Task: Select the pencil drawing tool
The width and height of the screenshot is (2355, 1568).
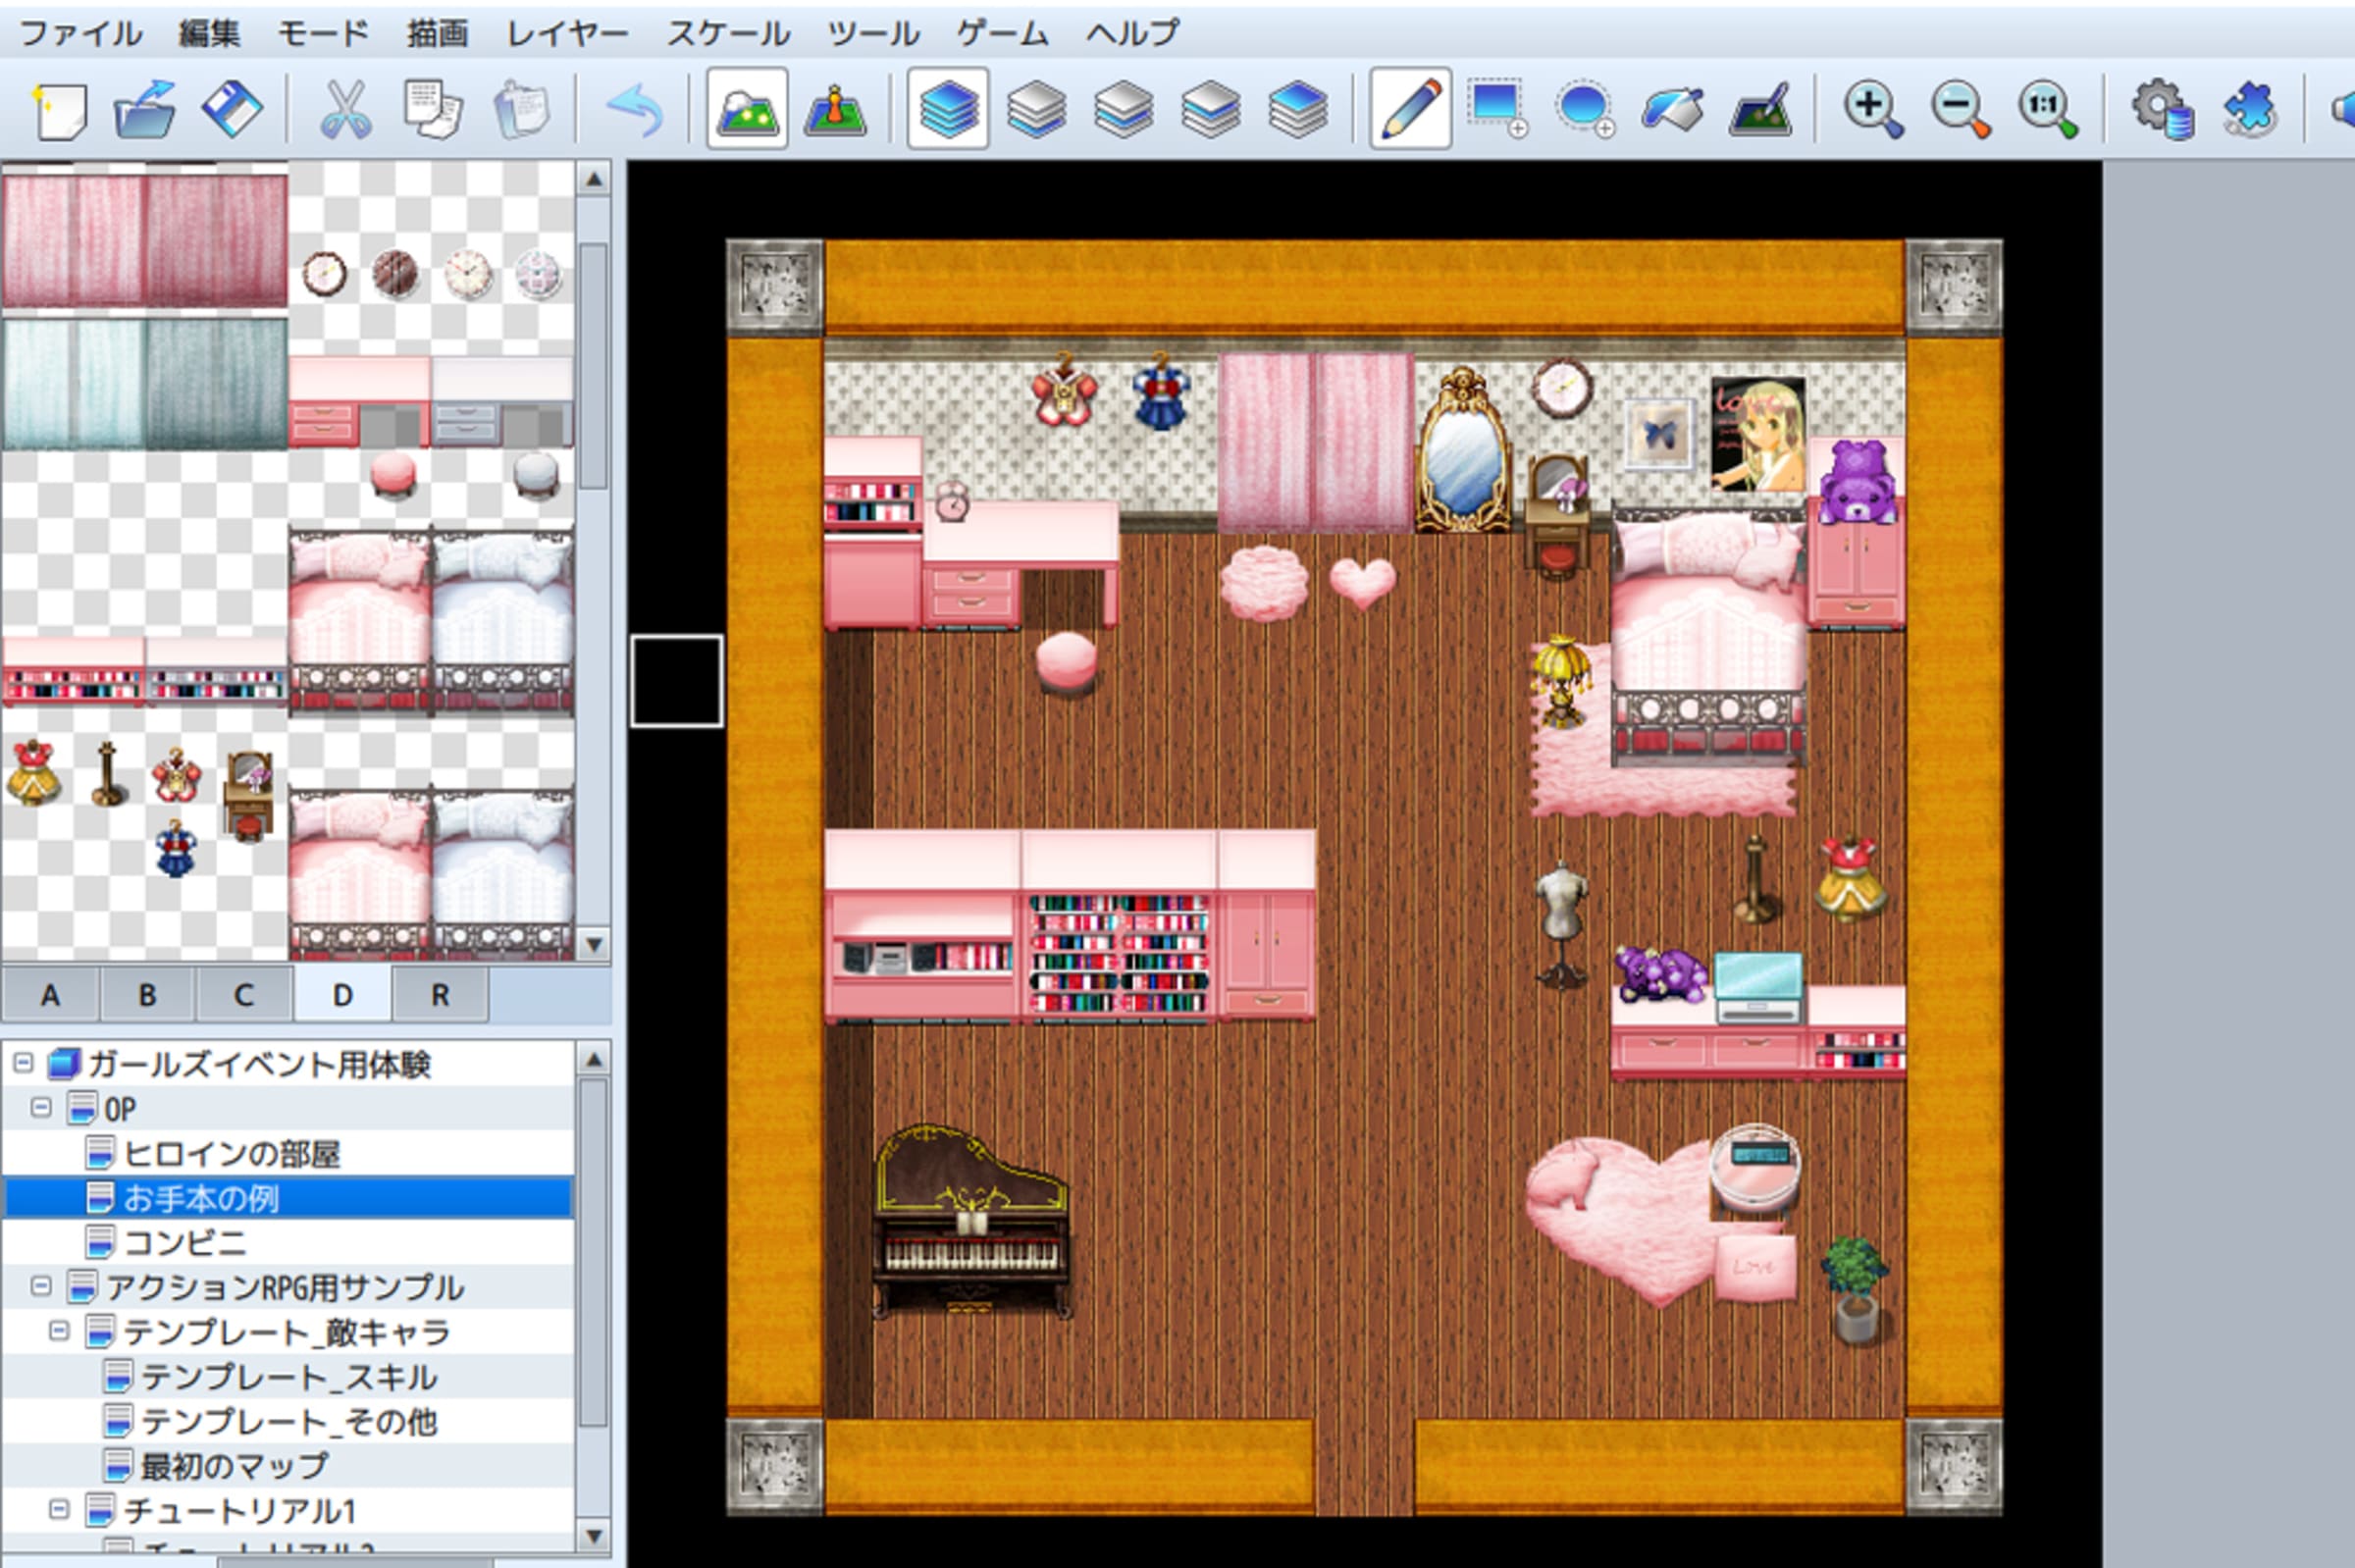Action: 1410,108
